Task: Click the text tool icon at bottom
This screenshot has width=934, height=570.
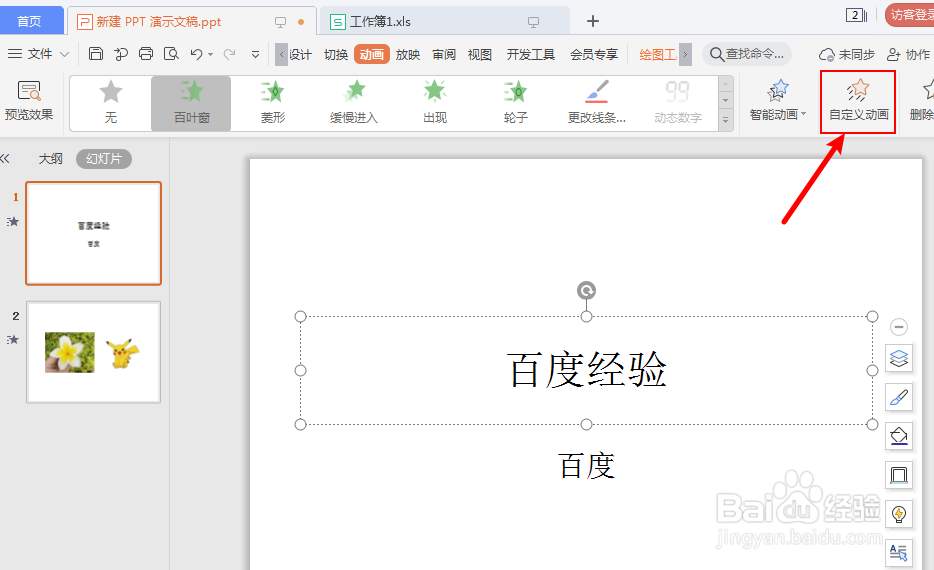Action: 899,553
